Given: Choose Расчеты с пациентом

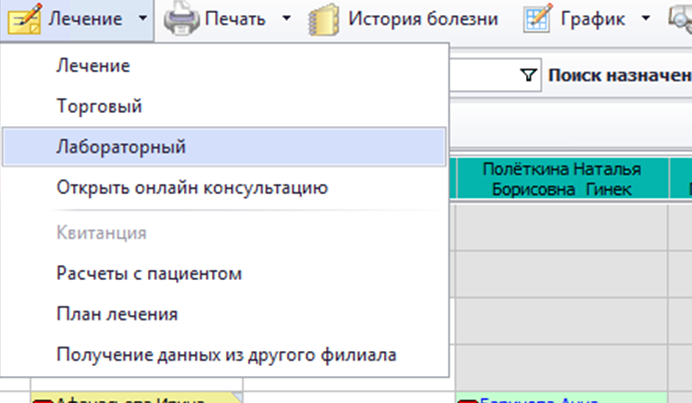Looking at the screenshot, I should tap(149, 273).
